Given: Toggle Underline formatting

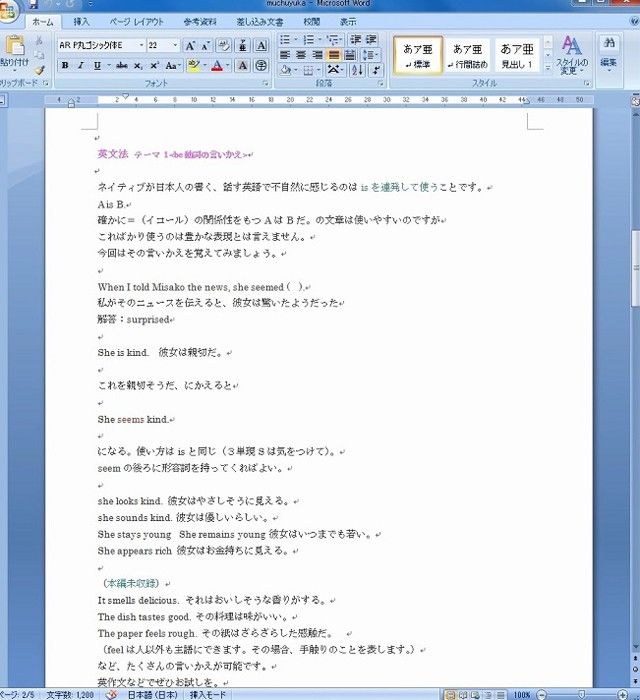Looking at the screenshot, I should 97,66.
